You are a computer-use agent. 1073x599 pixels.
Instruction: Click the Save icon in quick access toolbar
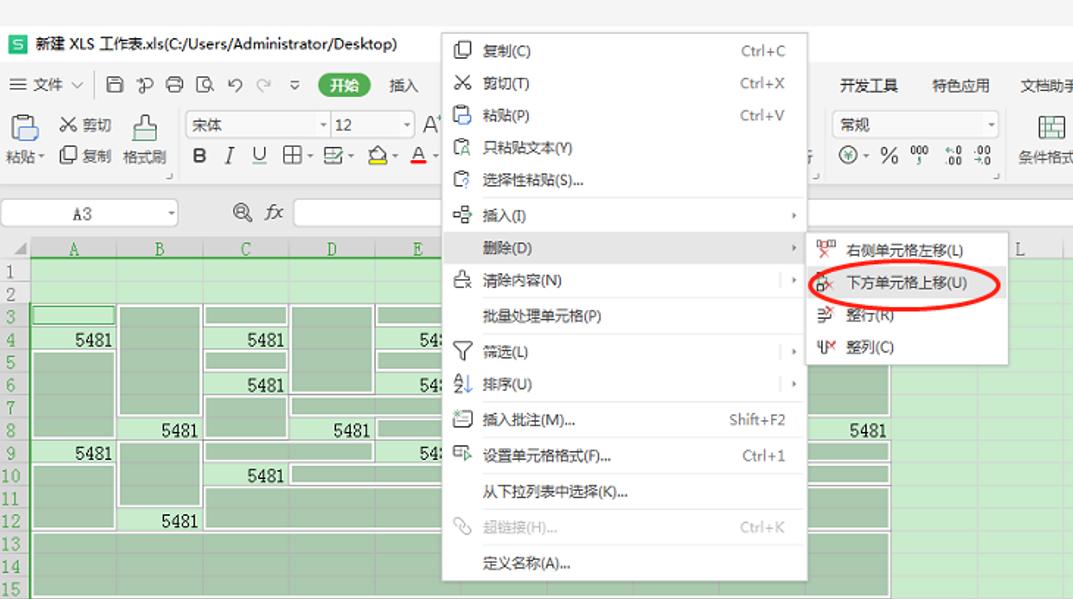coord(113,86)
